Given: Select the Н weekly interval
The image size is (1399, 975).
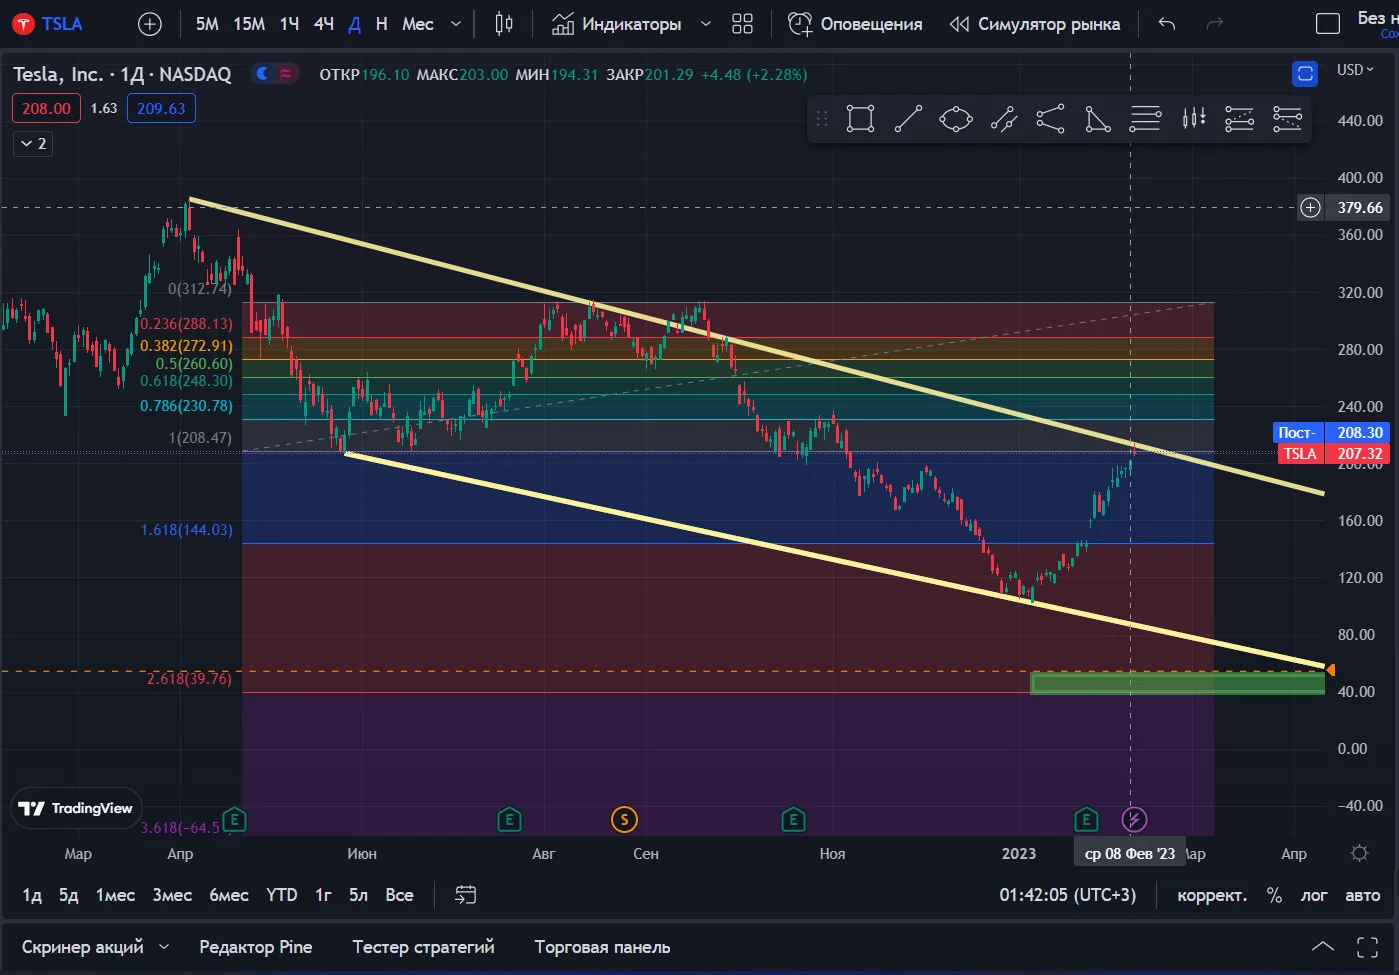Looking at the screenshot, I should [381, 24].
